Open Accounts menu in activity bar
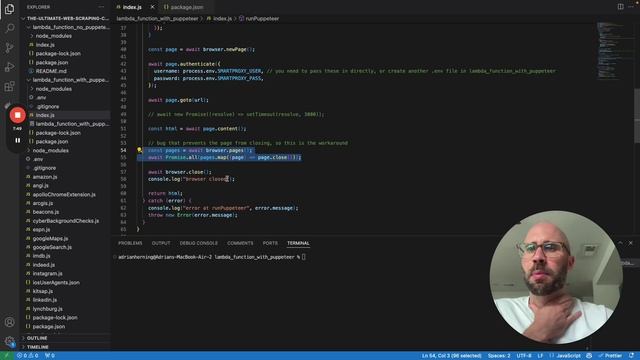 pyautogui.click(x=9, y=322)
